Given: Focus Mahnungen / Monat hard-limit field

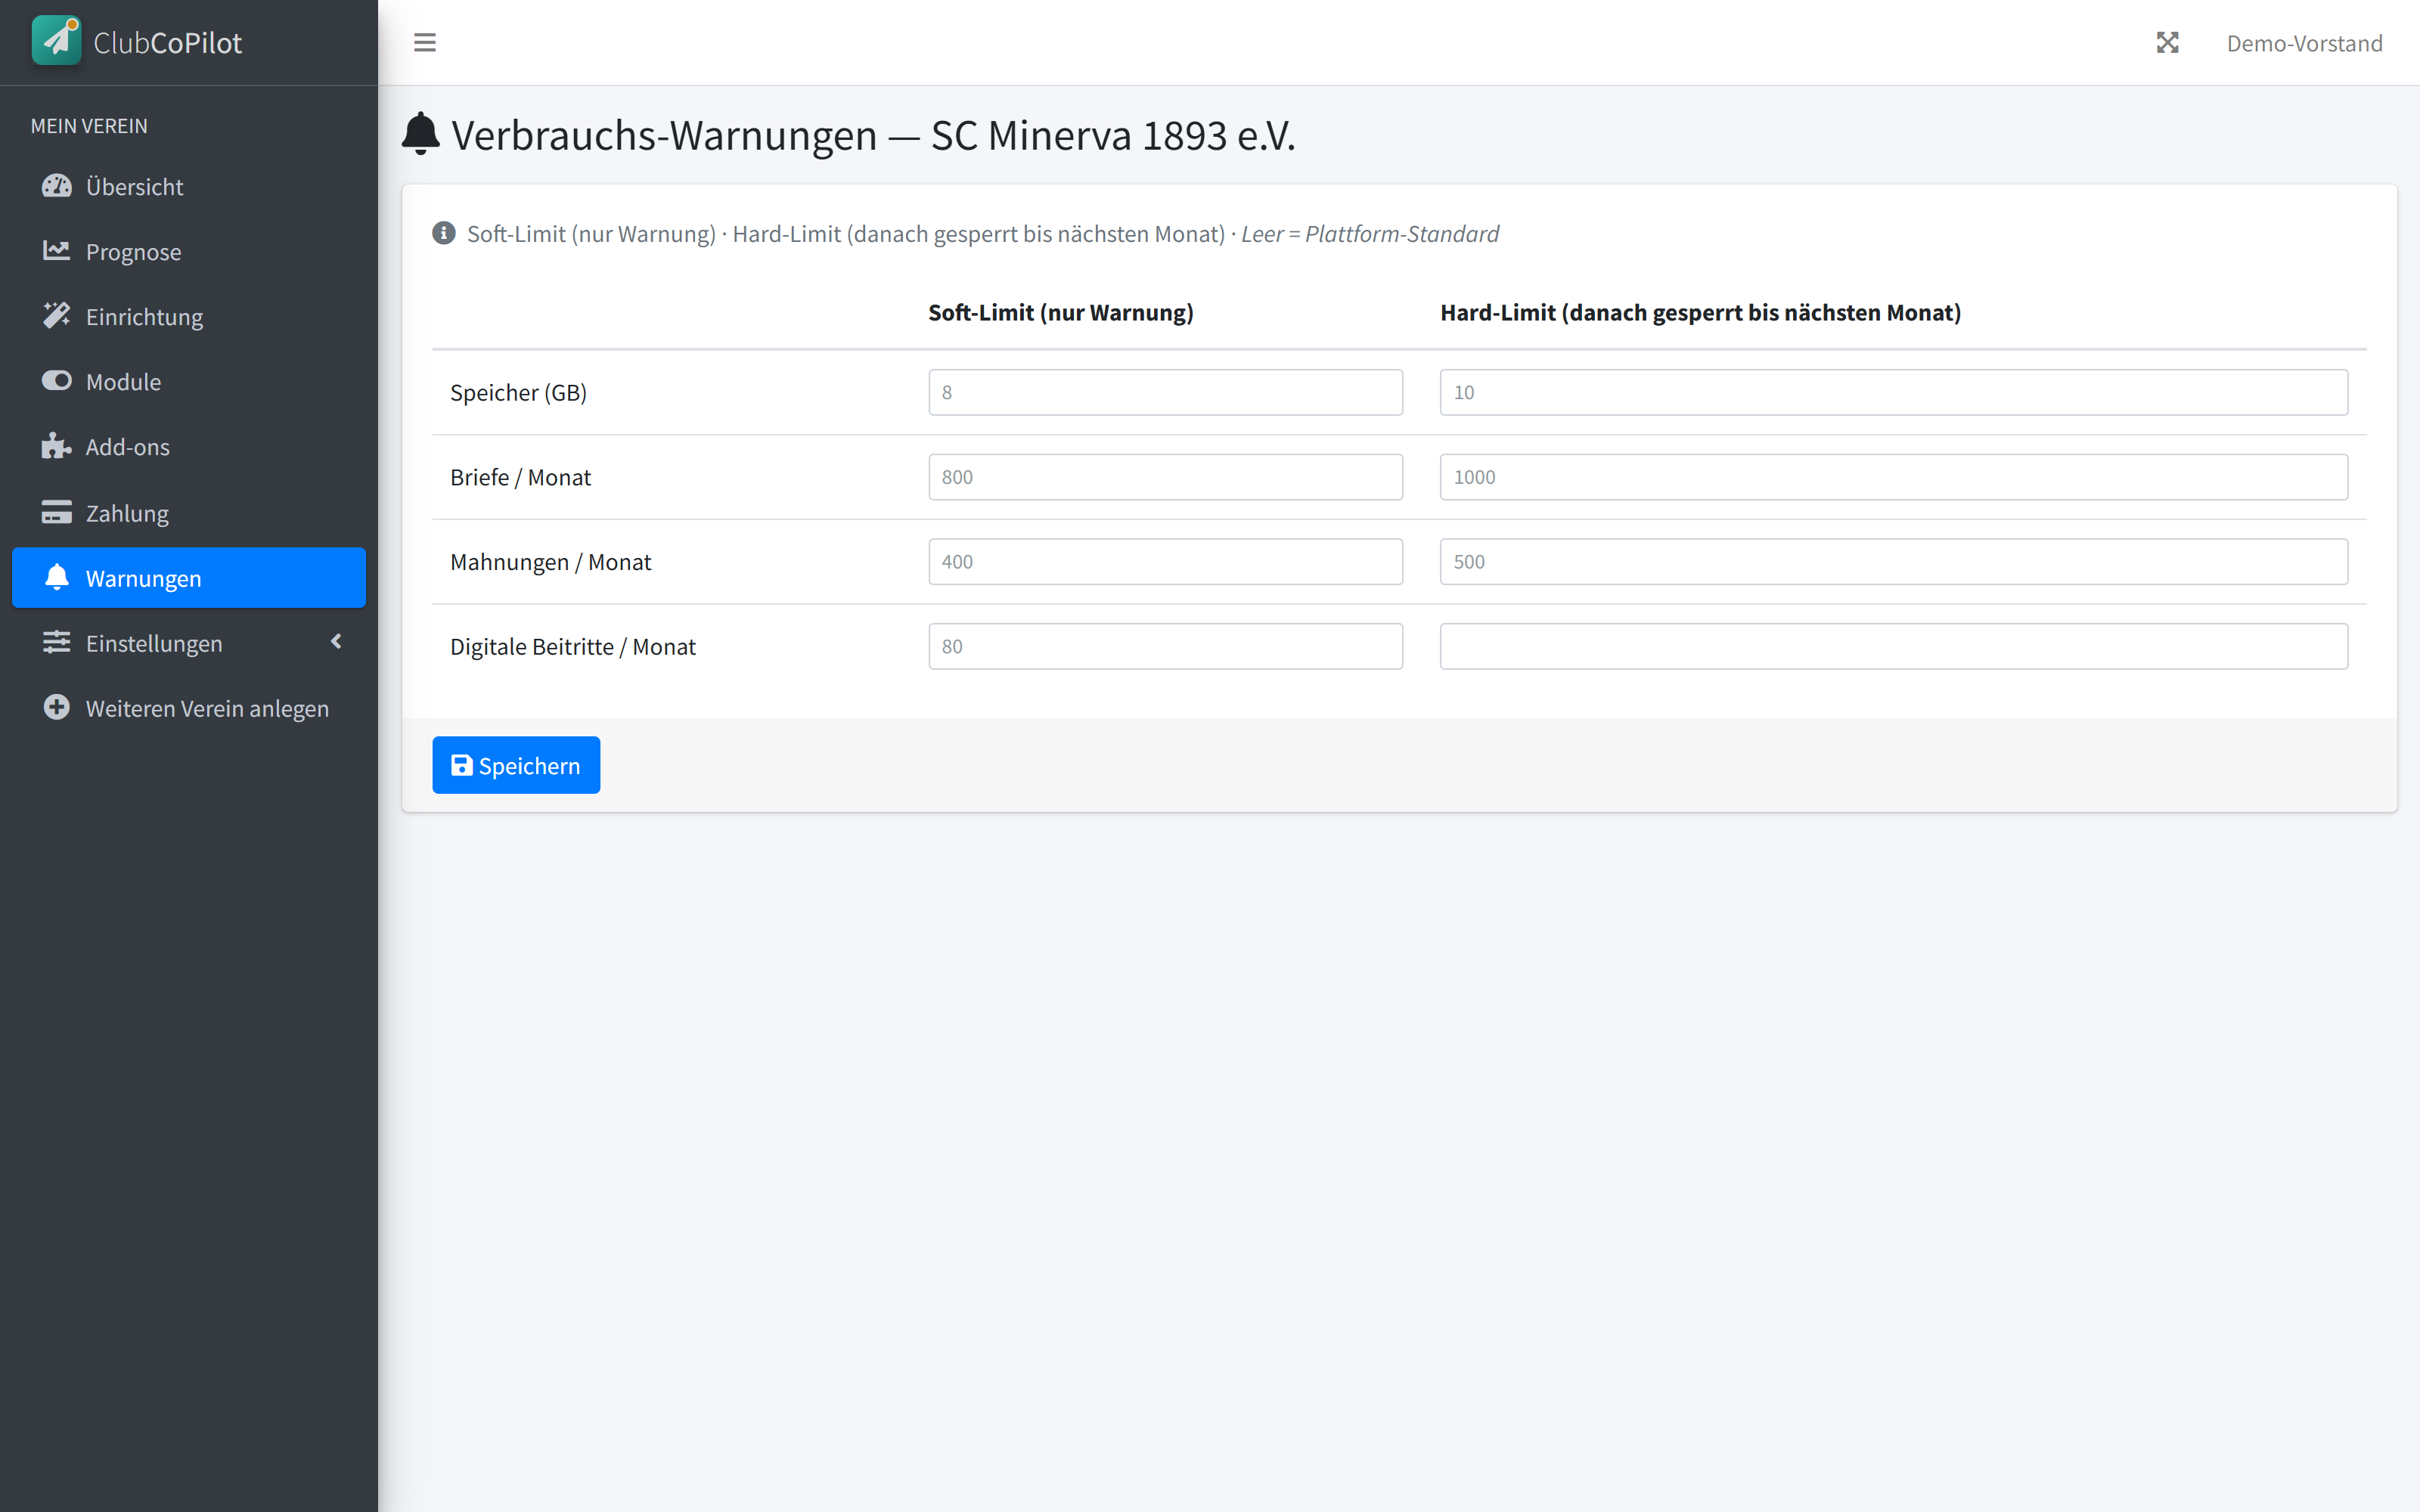Looking at the screenshot, I should (1894, 562).
